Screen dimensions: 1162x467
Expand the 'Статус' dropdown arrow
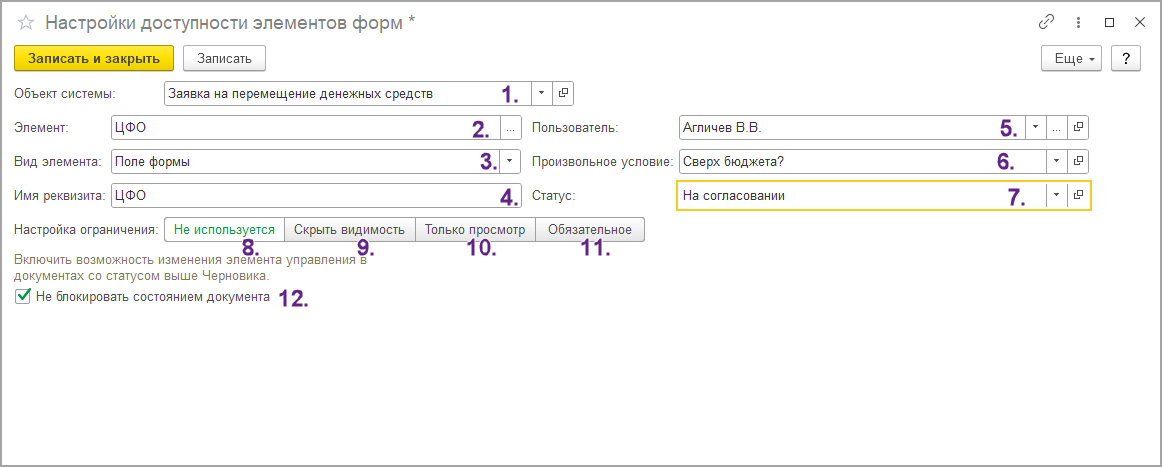click(1056, 195)
